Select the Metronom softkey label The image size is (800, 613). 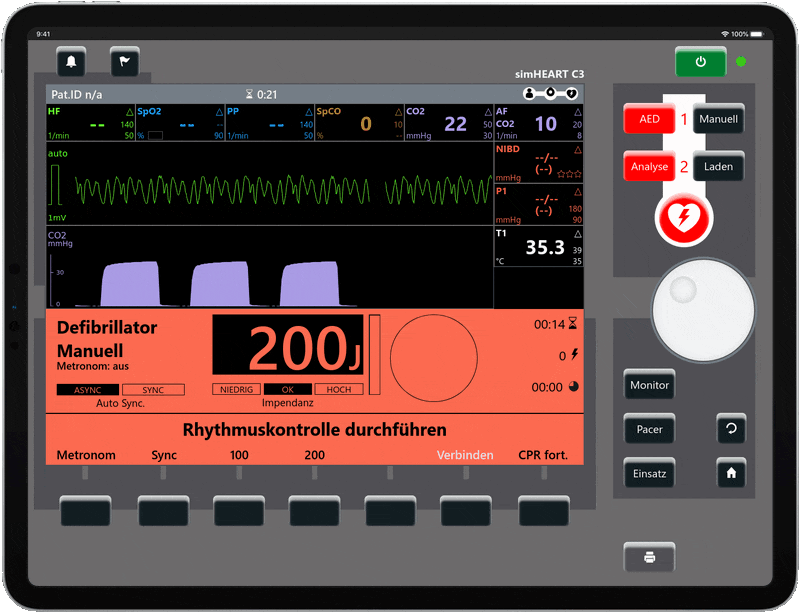pos(86,454)
